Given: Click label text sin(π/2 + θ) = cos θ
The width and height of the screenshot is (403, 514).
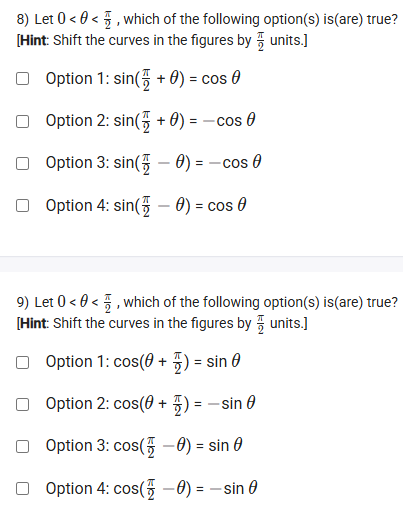Looking at the screenshot, I should [177, 79].
